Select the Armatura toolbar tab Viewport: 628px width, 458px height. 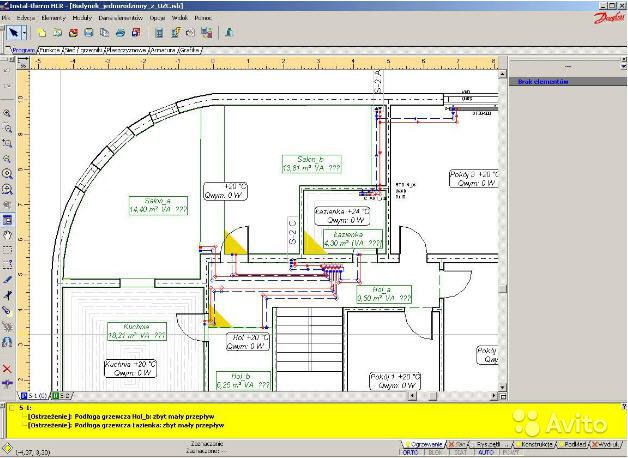pos(166,48)
